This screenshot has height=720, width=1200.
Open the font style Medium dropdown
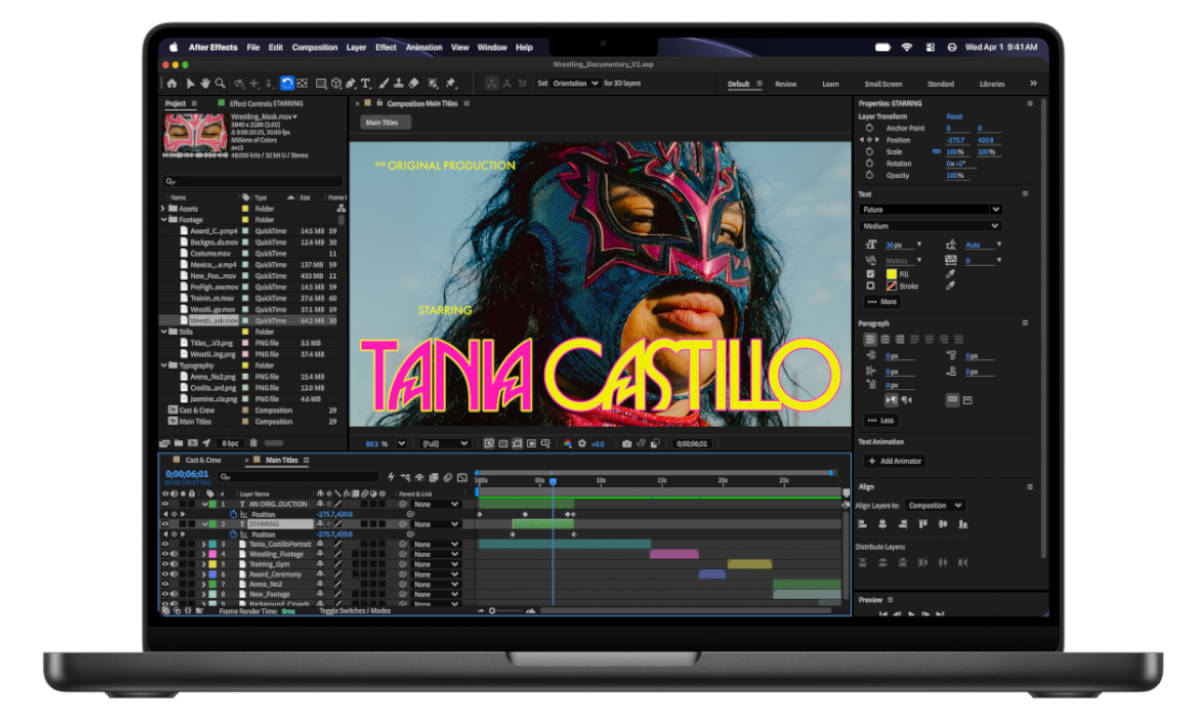coord(930,226)
